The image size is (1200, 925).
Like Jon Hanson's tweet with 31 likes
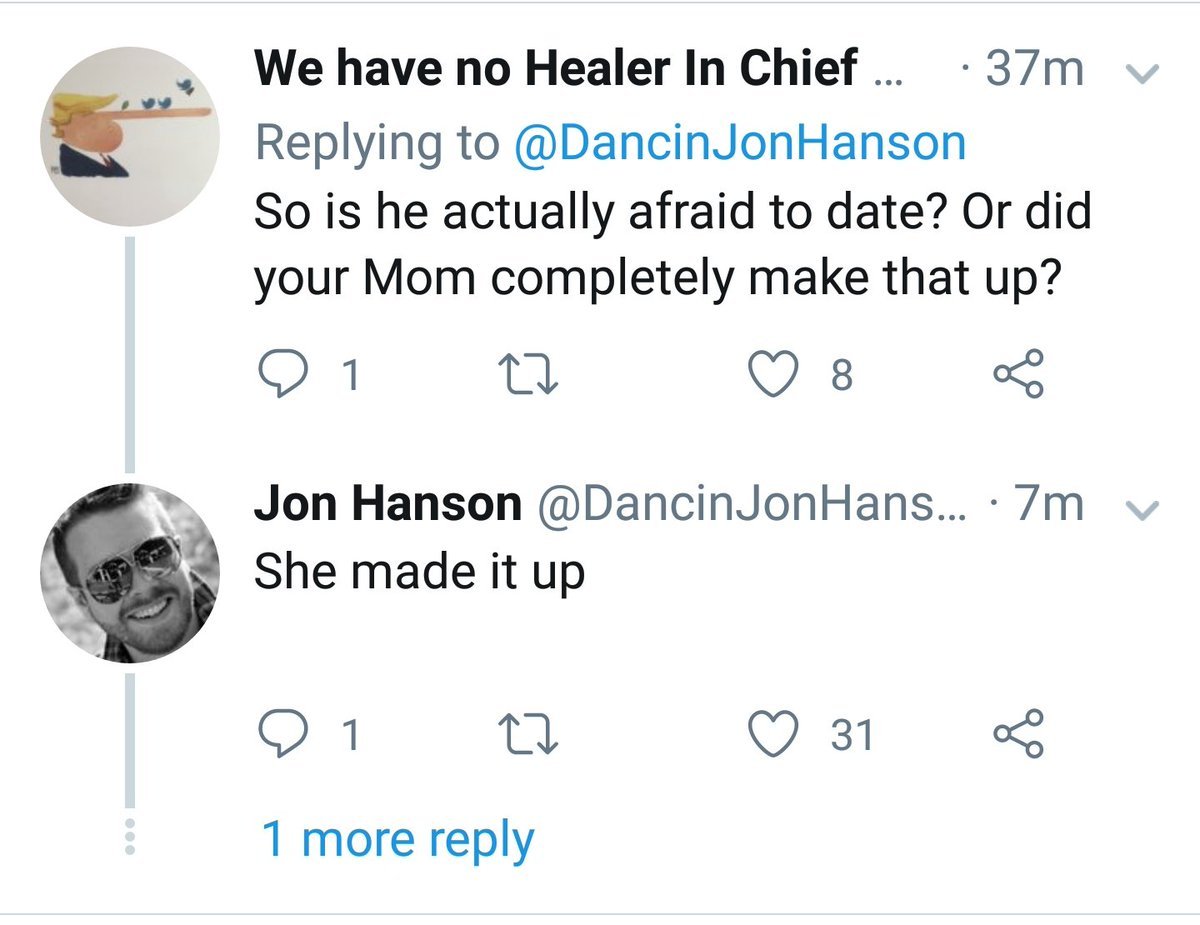coord(770,735)
